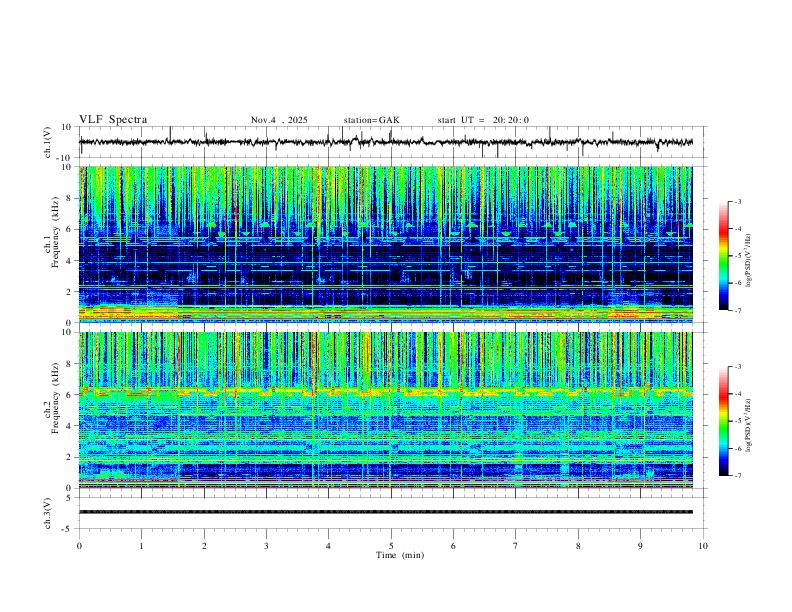Click the ch.2 spectrogram plot
The height and width of the screenshot is (612, 792).
click(386, 410)
